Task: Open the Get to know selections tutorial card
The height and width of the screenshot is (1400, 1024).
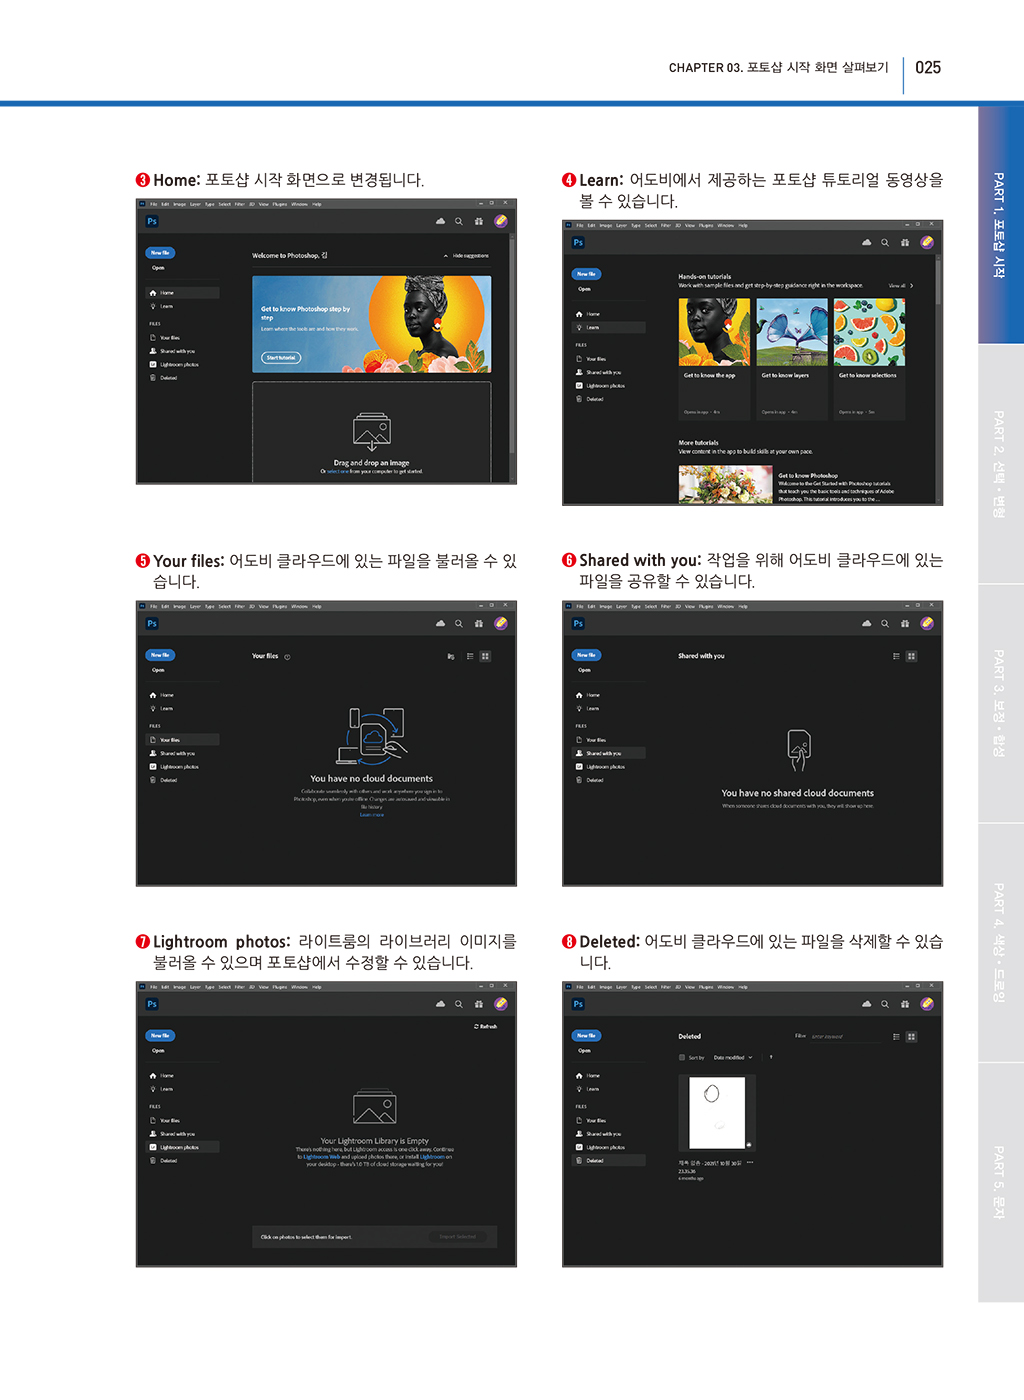Action: [870, 359]
